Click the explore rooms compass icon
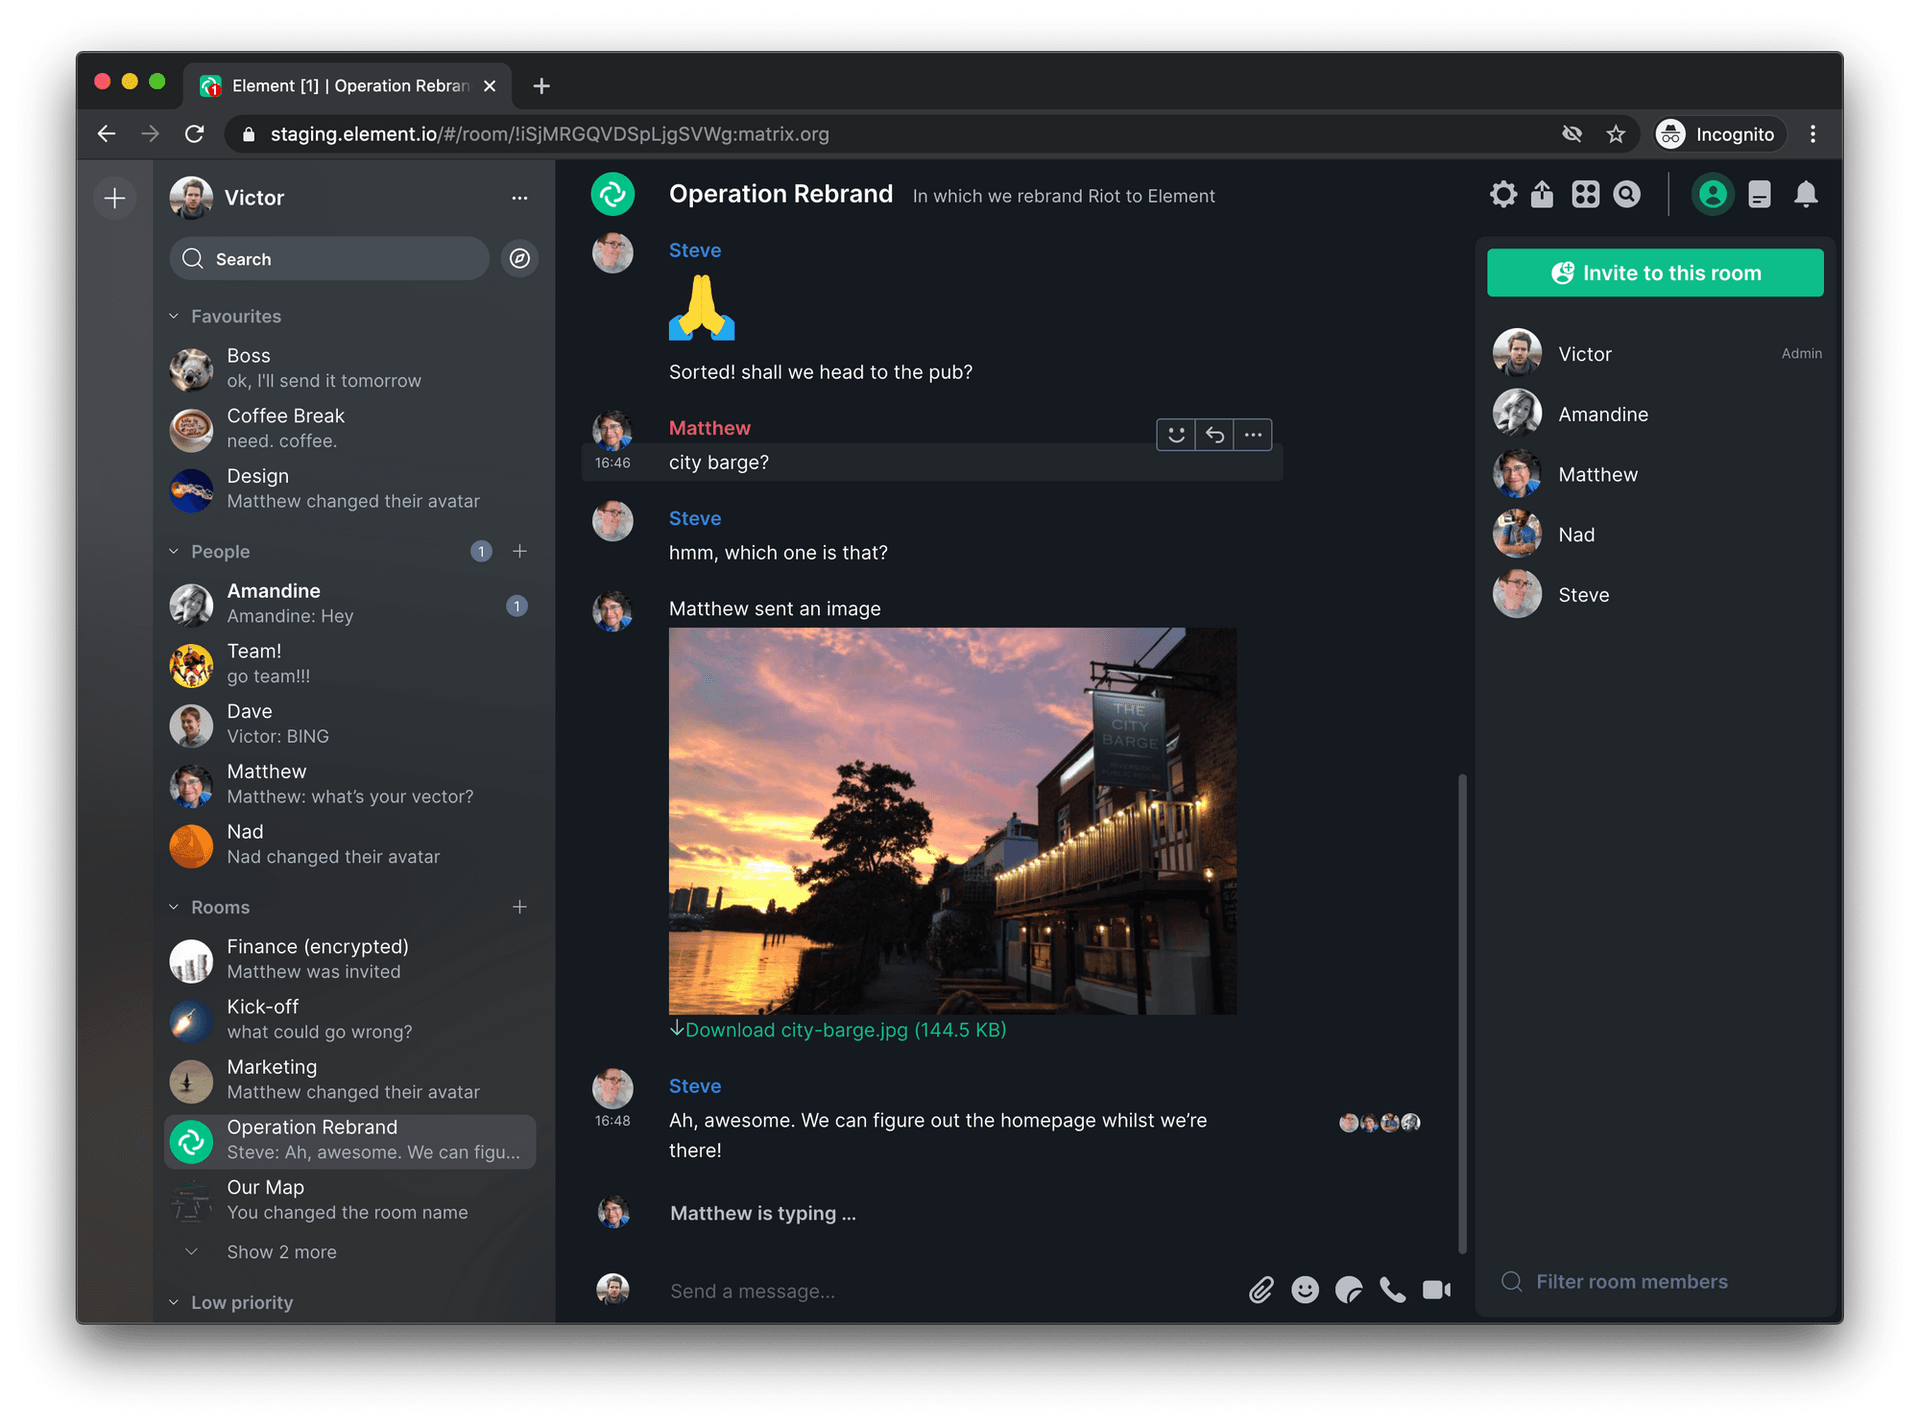 point(519,259)
